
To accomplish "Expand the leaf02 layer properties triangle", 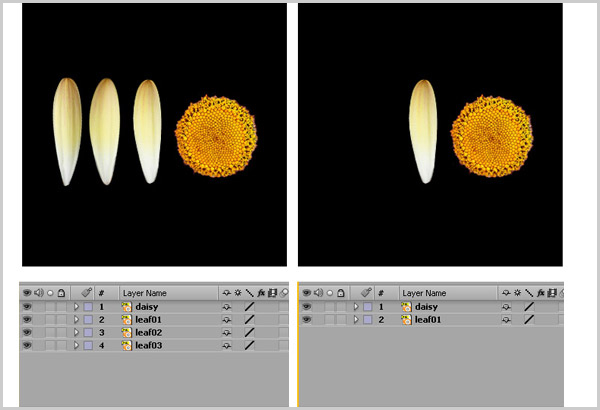I will coord(76,332).
